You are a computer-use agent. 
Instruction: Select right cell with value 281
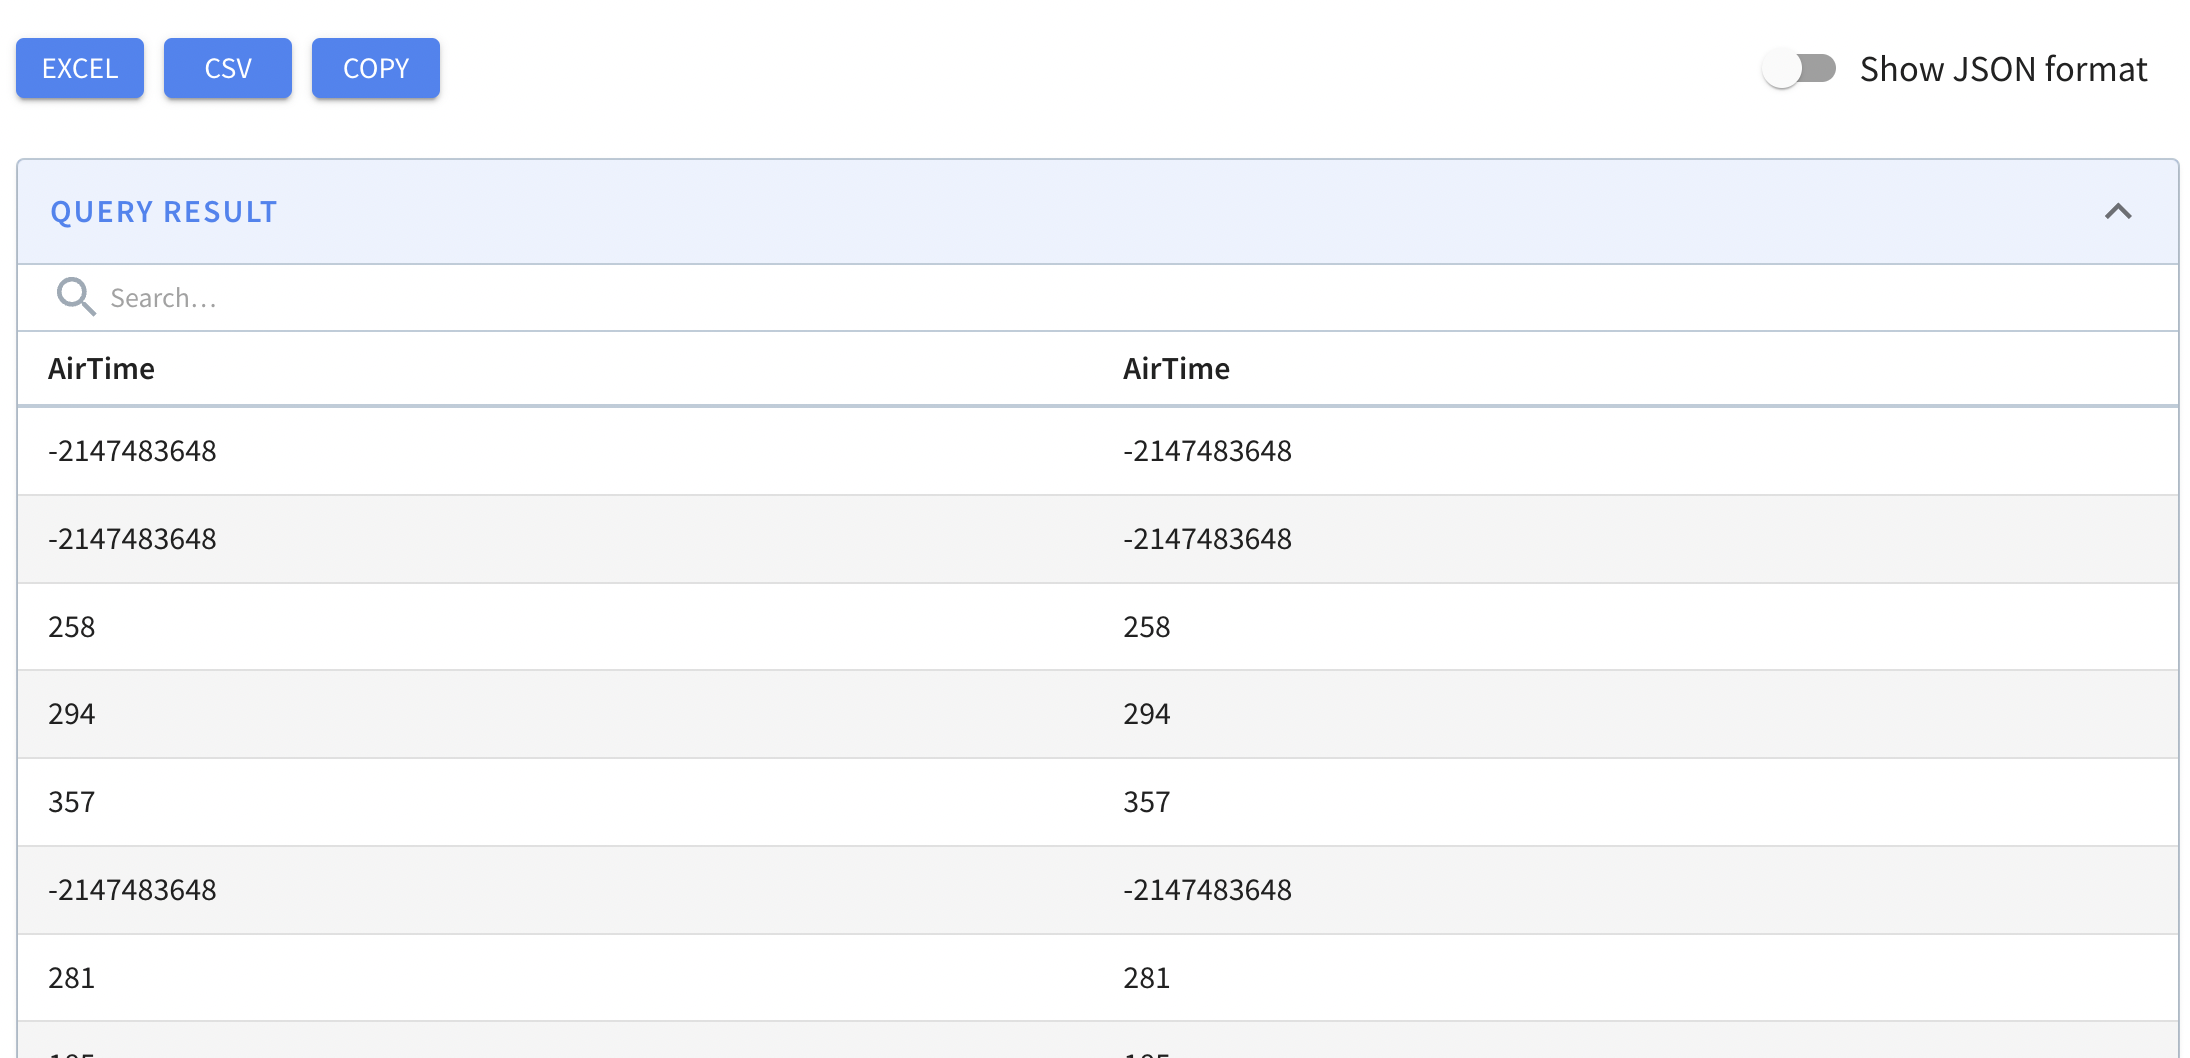point(1147,978)
